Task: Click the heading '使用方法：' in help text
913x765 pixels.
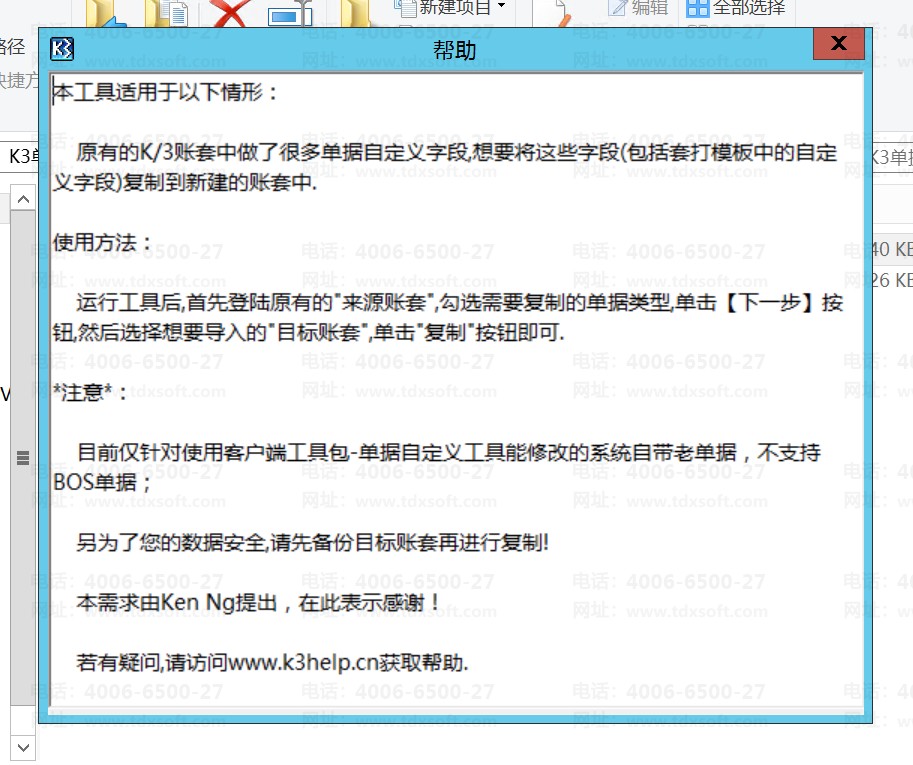Action: click(103, 242)
